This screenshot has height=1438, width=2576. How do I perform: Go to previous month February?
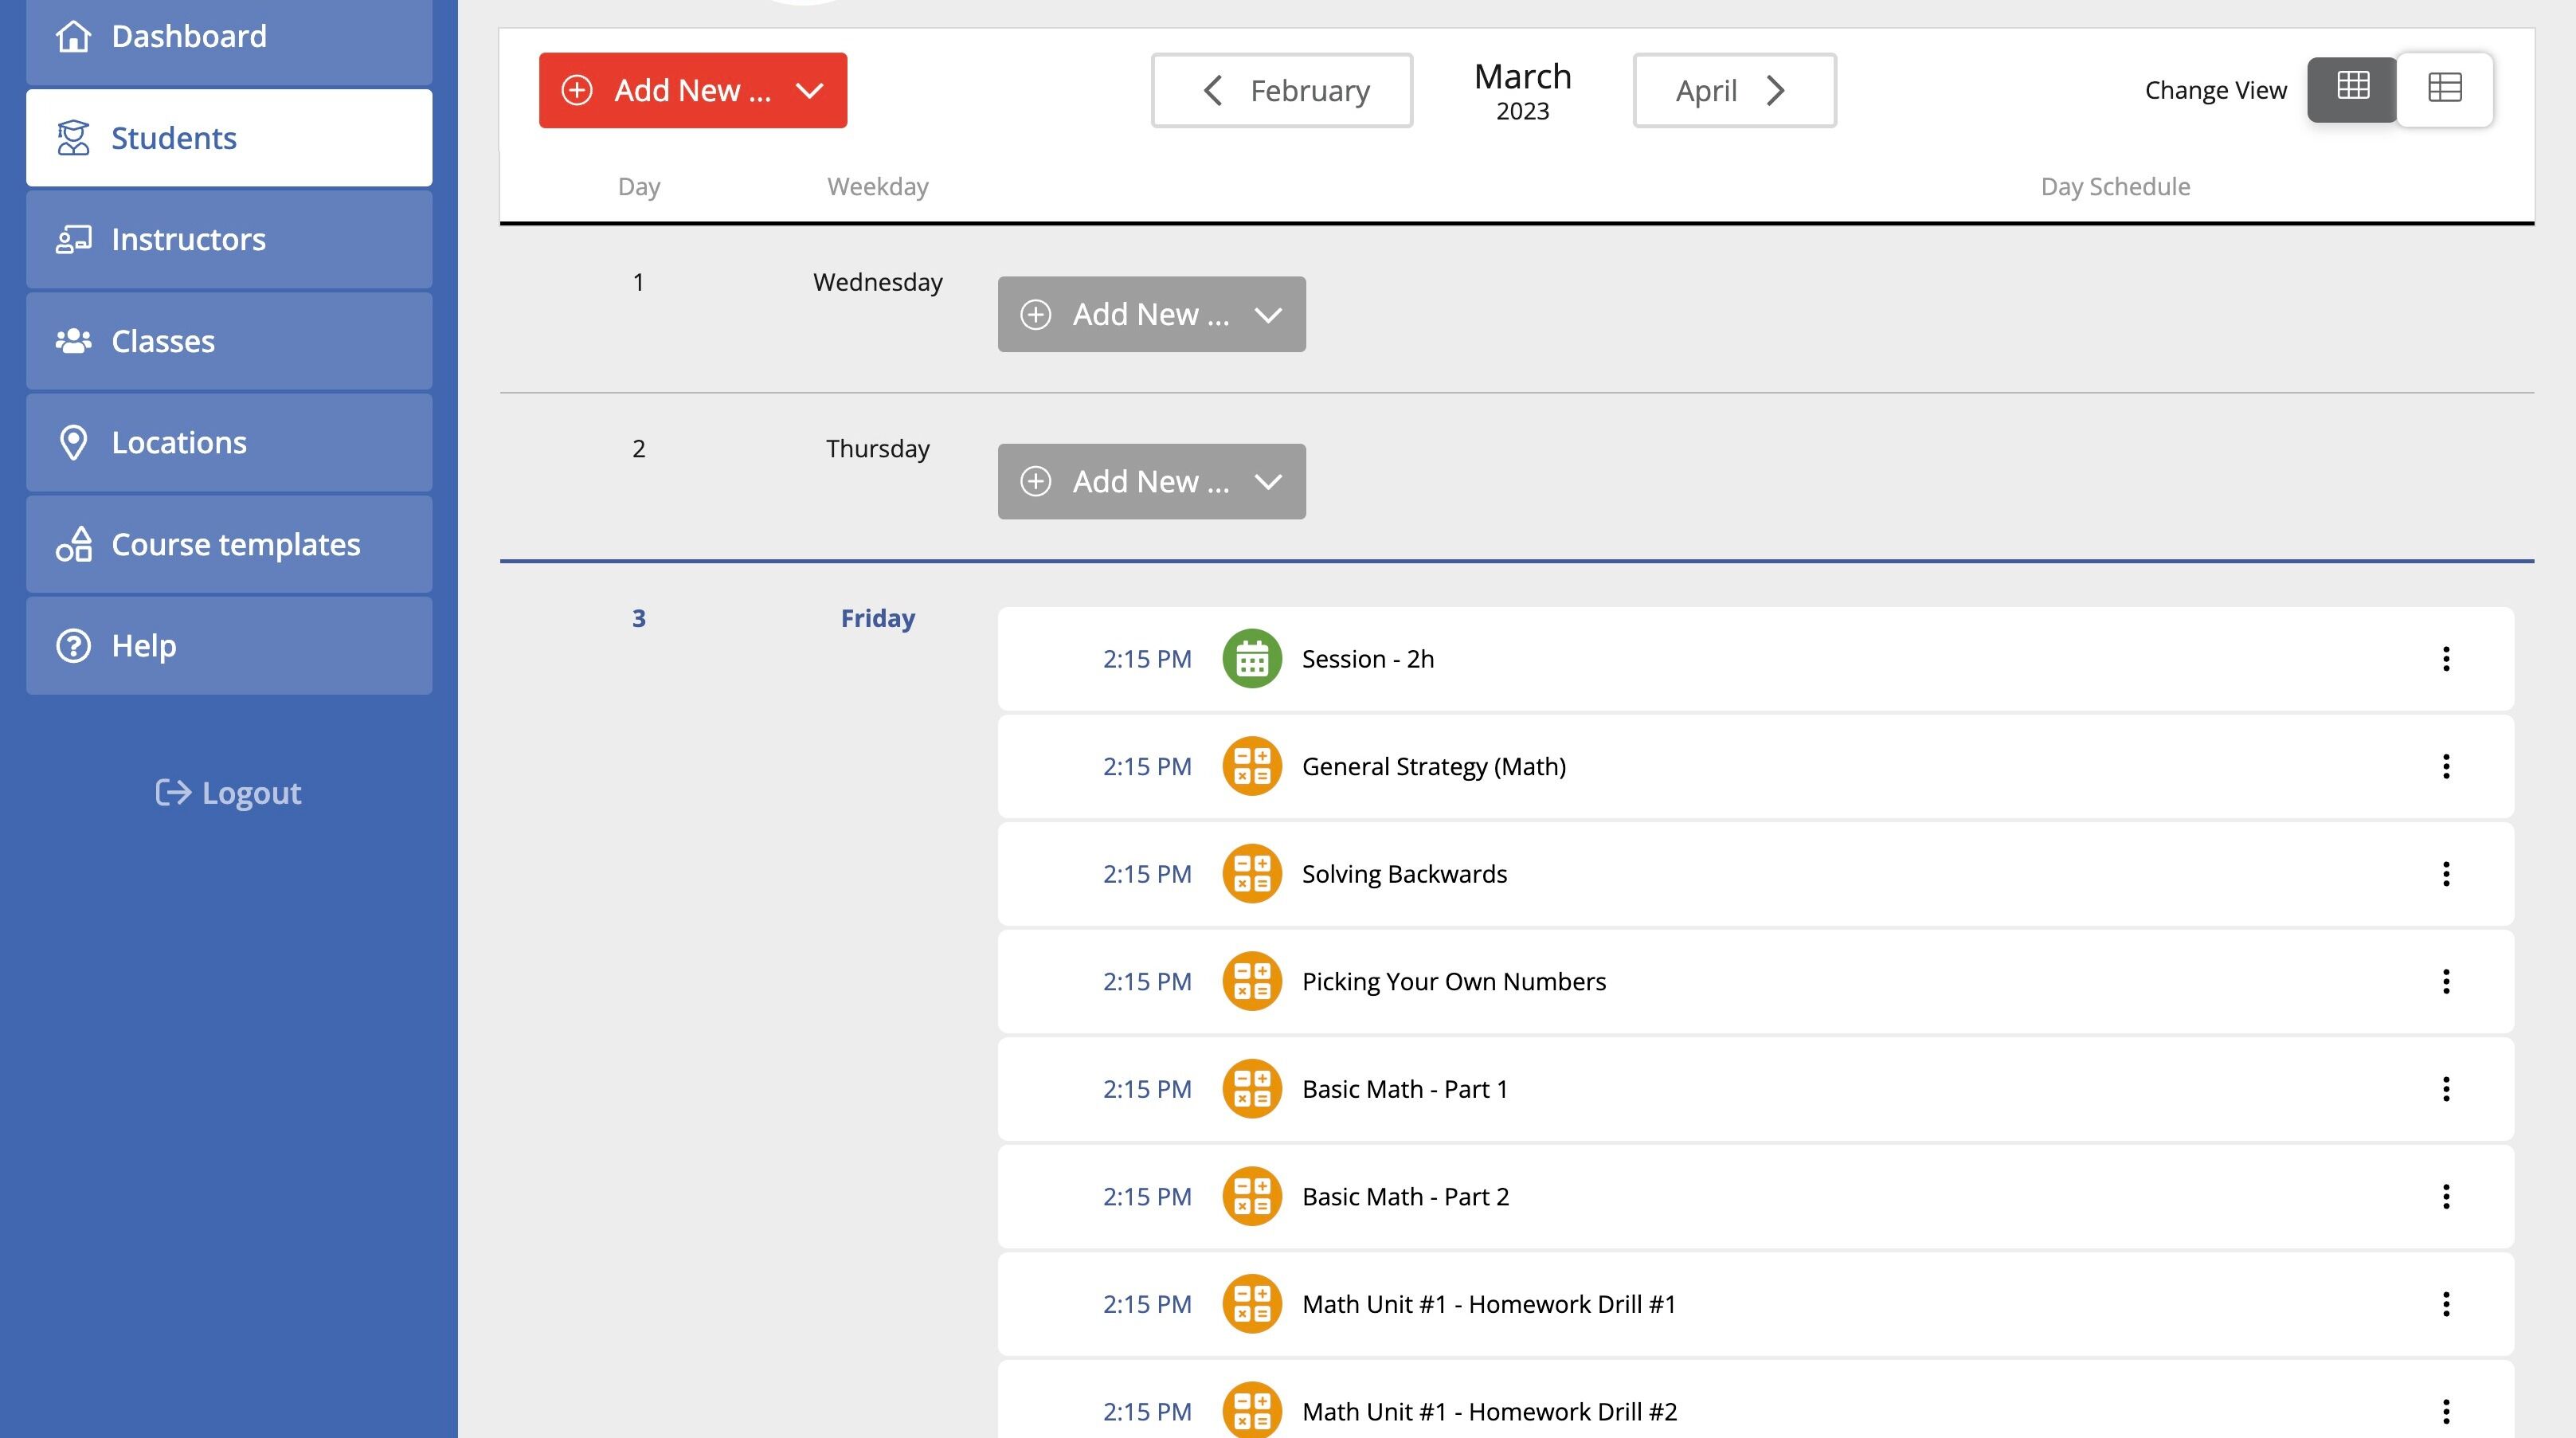click(1282, 90)
